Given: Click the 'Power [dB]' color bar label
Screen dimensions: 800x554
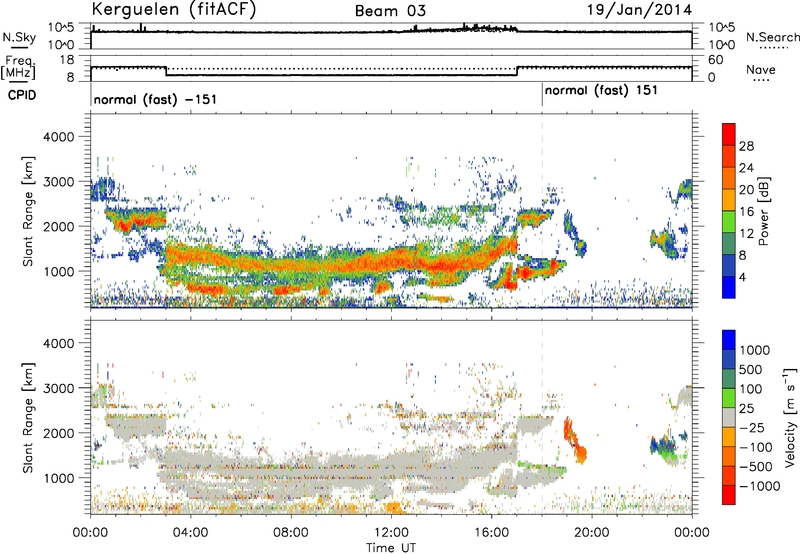Looking at the screenshot, I should coord(764,211).
